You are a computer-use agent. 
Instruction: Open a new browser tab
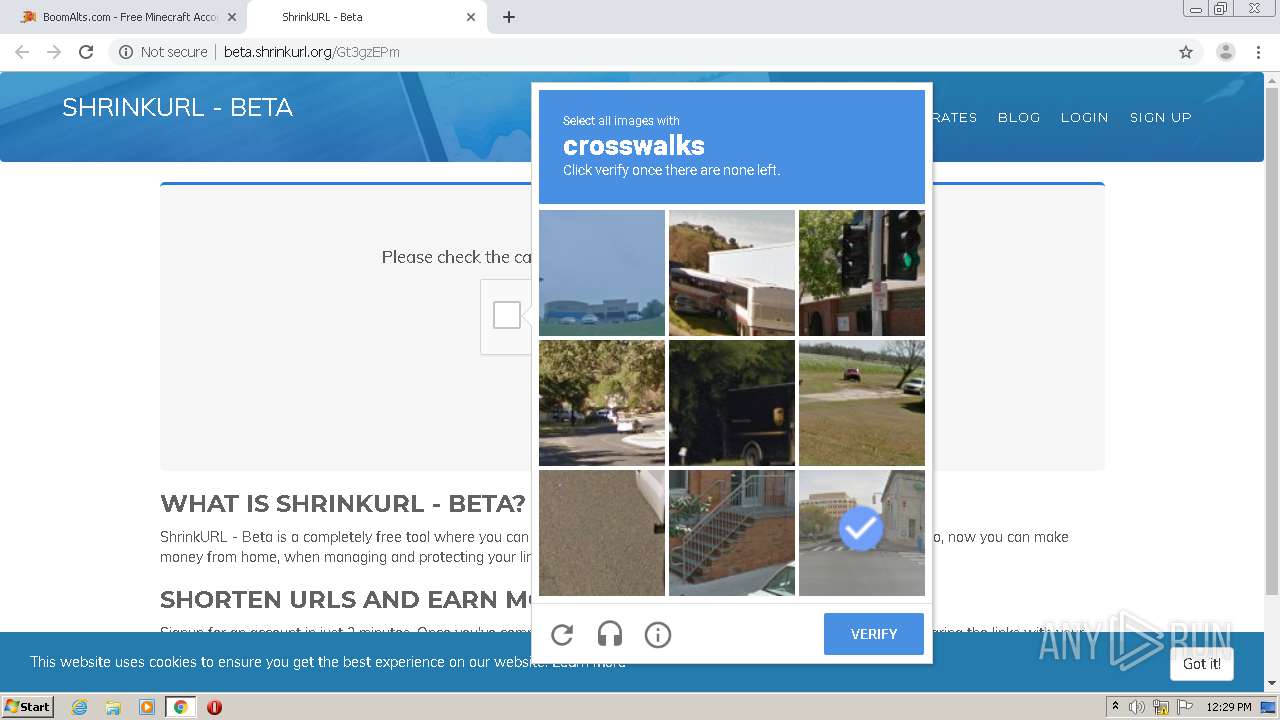(509, 17)
